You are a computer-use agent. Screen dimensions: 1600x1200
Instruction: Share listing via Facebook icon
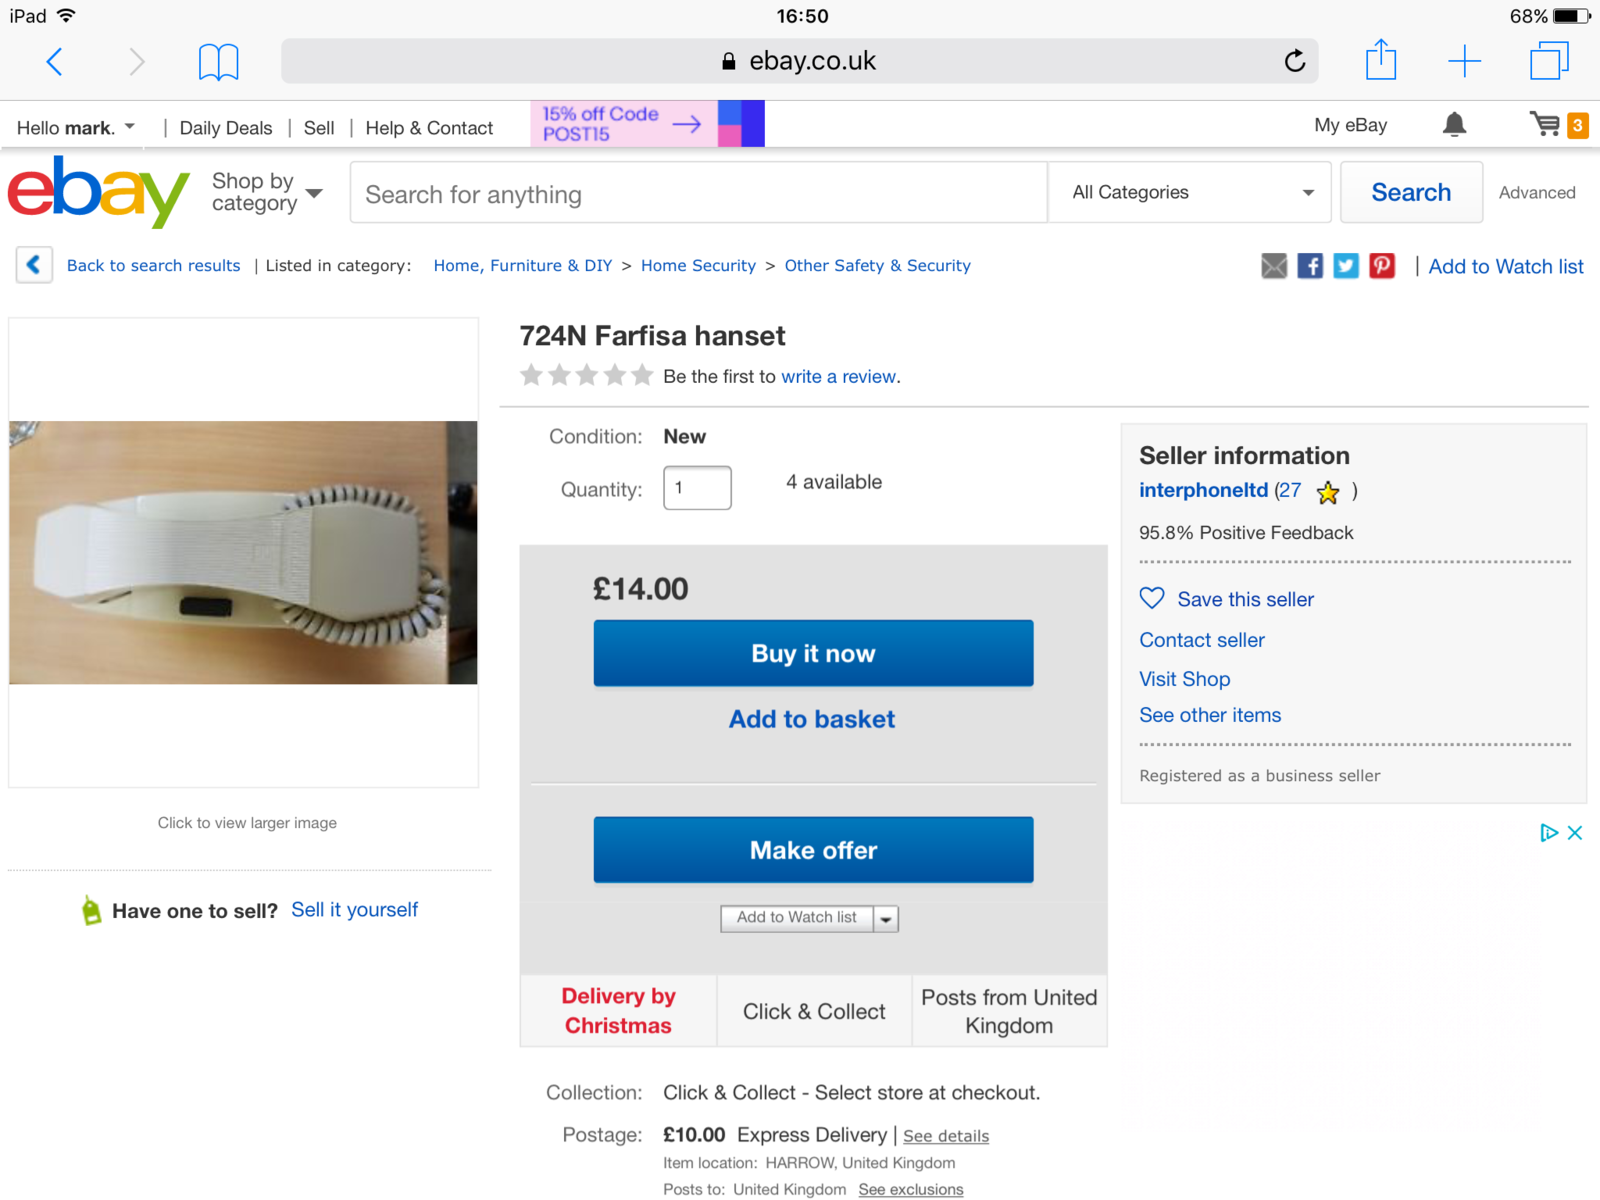point(1310,266)
